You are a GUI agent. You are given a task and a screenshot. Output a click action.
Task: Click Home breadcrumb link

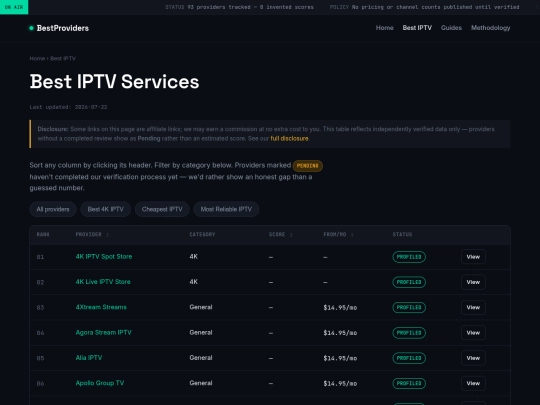(37, 59)
